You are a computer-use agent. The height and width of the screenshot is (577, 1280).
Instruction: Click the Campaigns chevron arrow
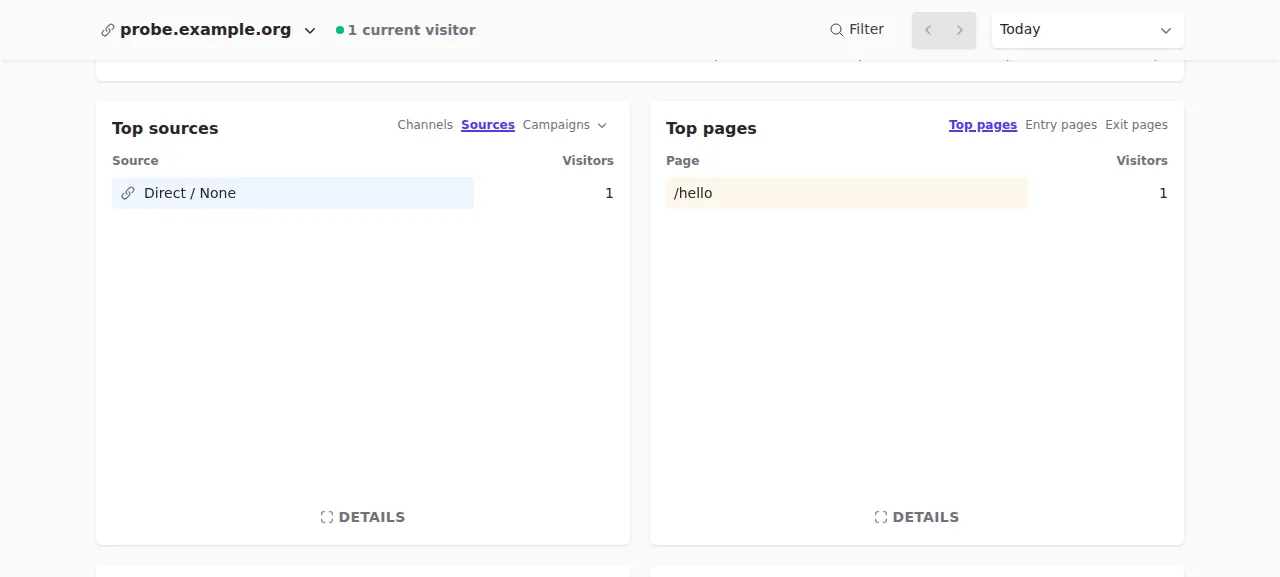click(x=602, y=126)
